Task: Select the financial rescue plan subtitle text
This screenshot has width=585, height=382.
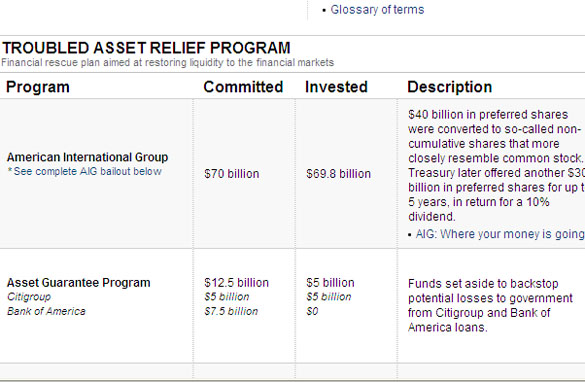Action: pyautogui.click(x=168, y=62)
